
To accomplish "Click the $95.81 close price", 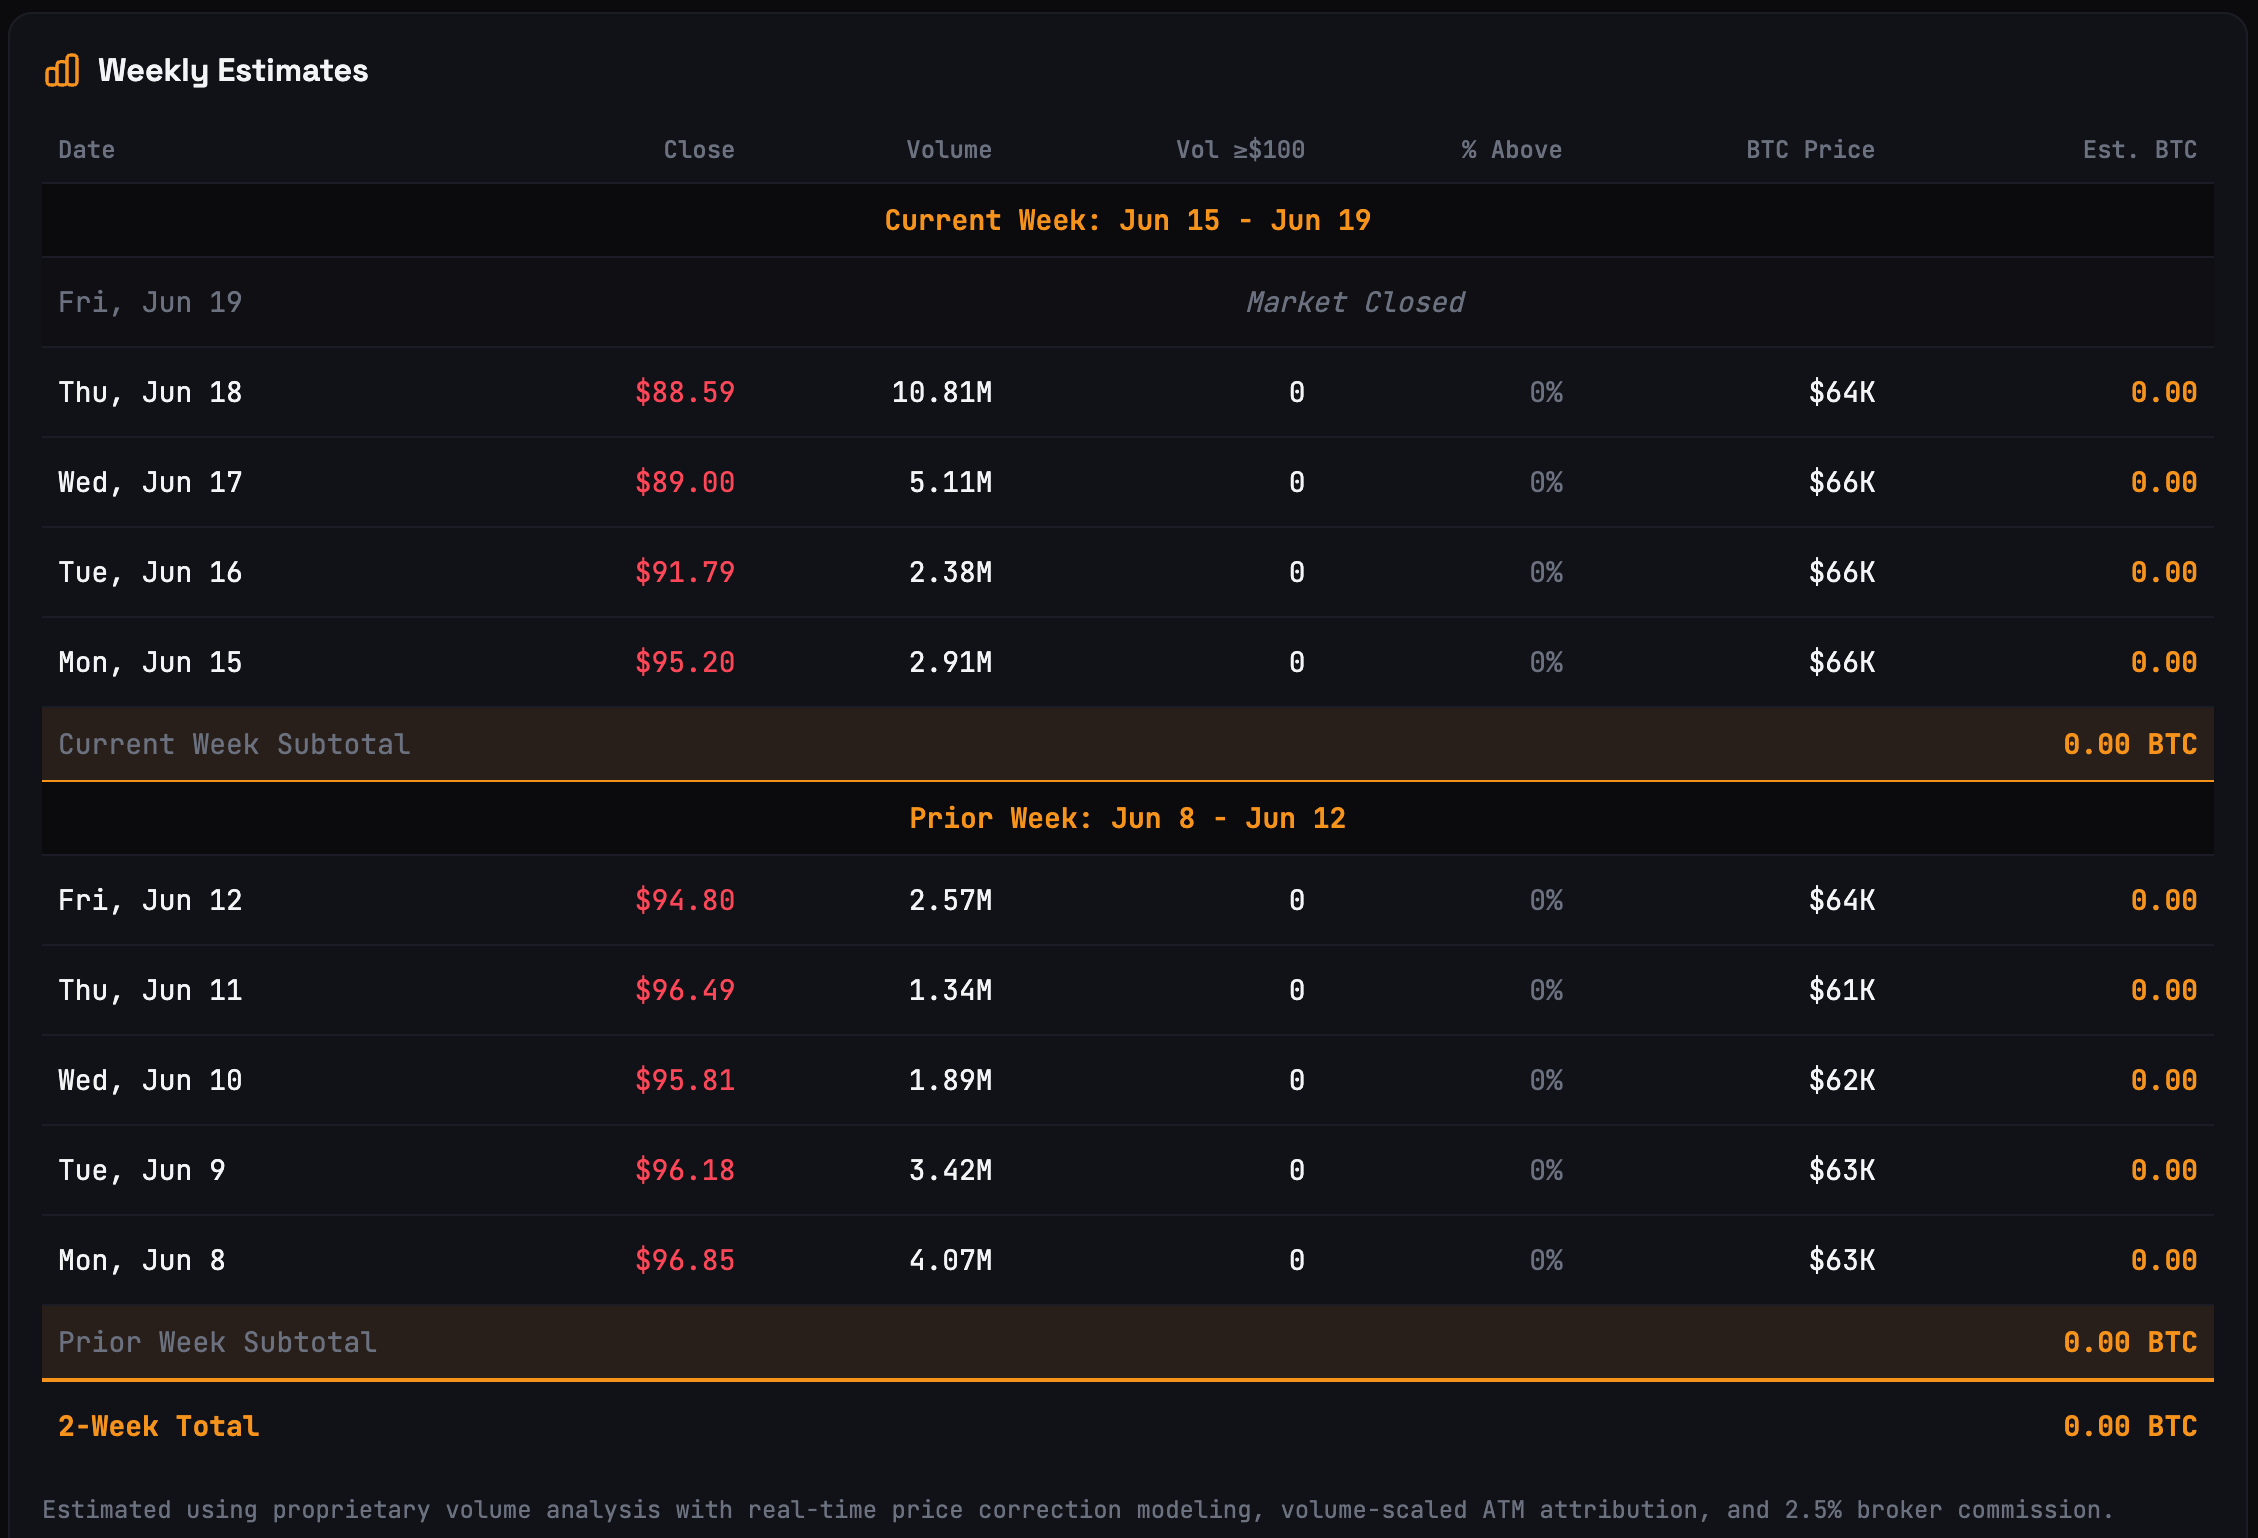I will coord(685,1080).
